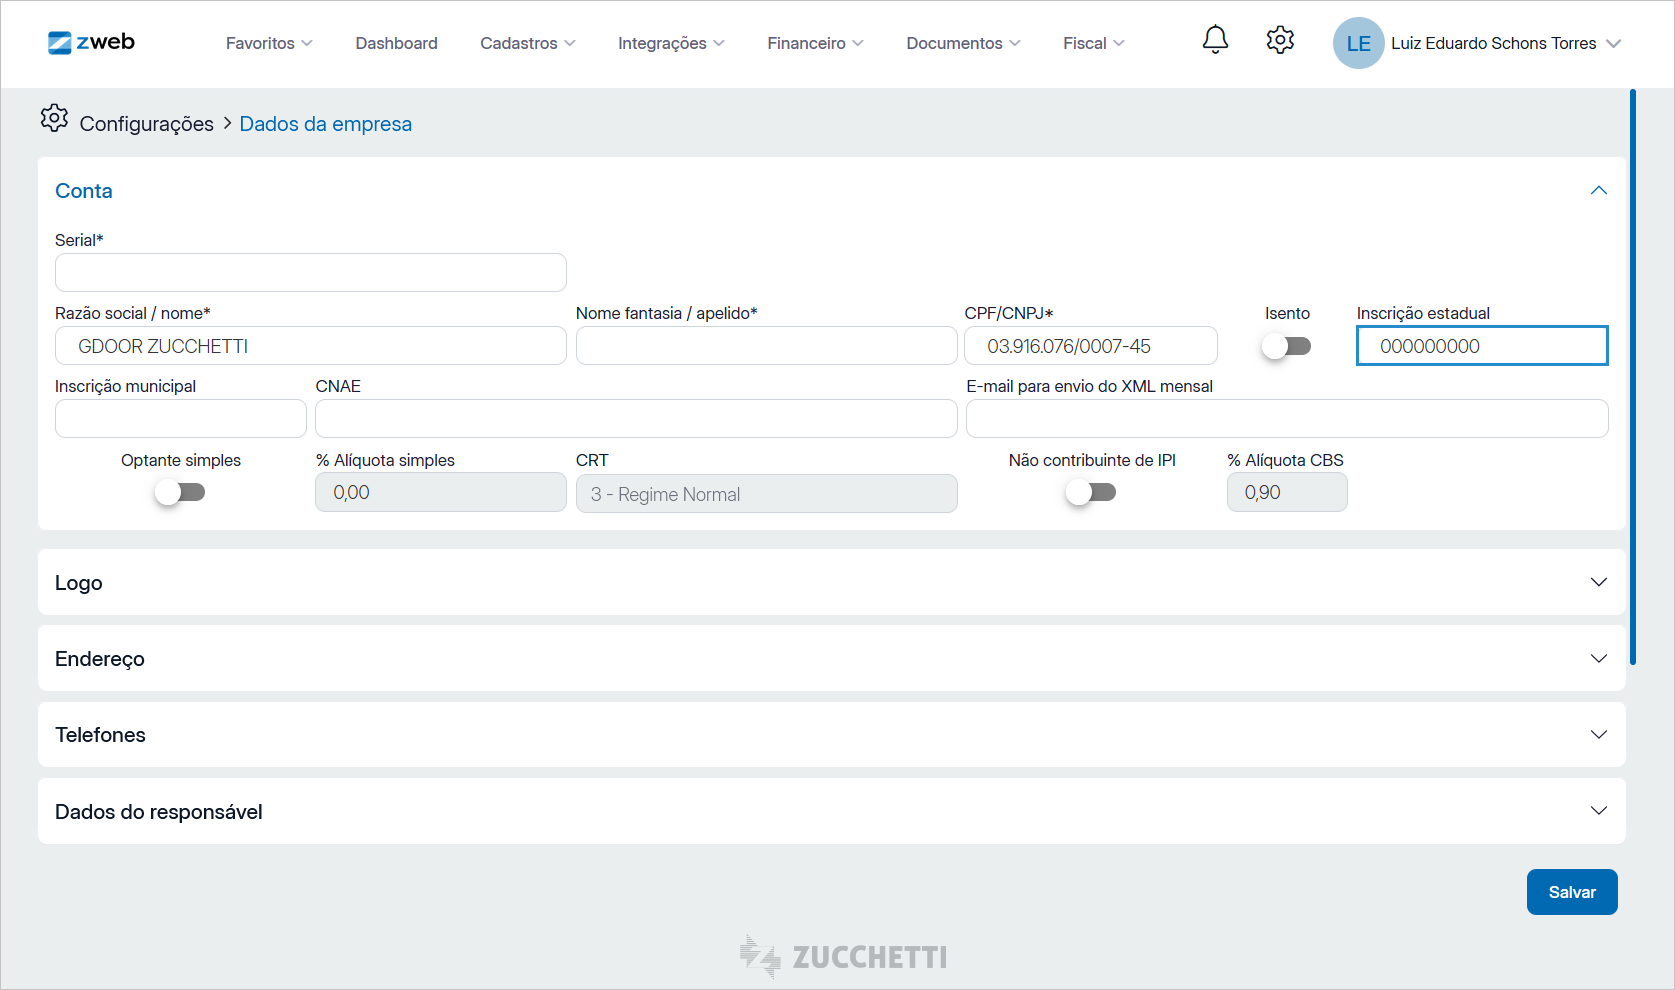Click the Serial input field
1675x990 pixels.
(311, 272)
